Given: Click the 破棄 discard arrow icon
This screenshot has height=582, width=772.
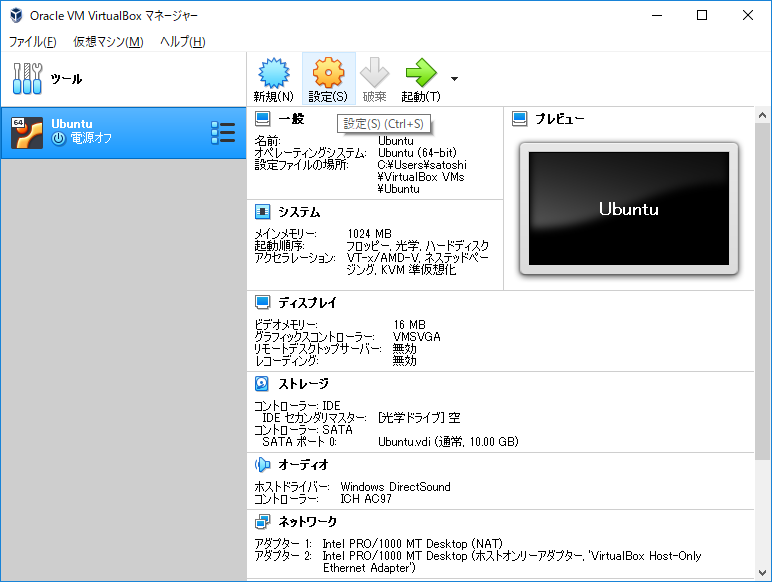Looking at the screenshot, I should (x=374, y=73).
